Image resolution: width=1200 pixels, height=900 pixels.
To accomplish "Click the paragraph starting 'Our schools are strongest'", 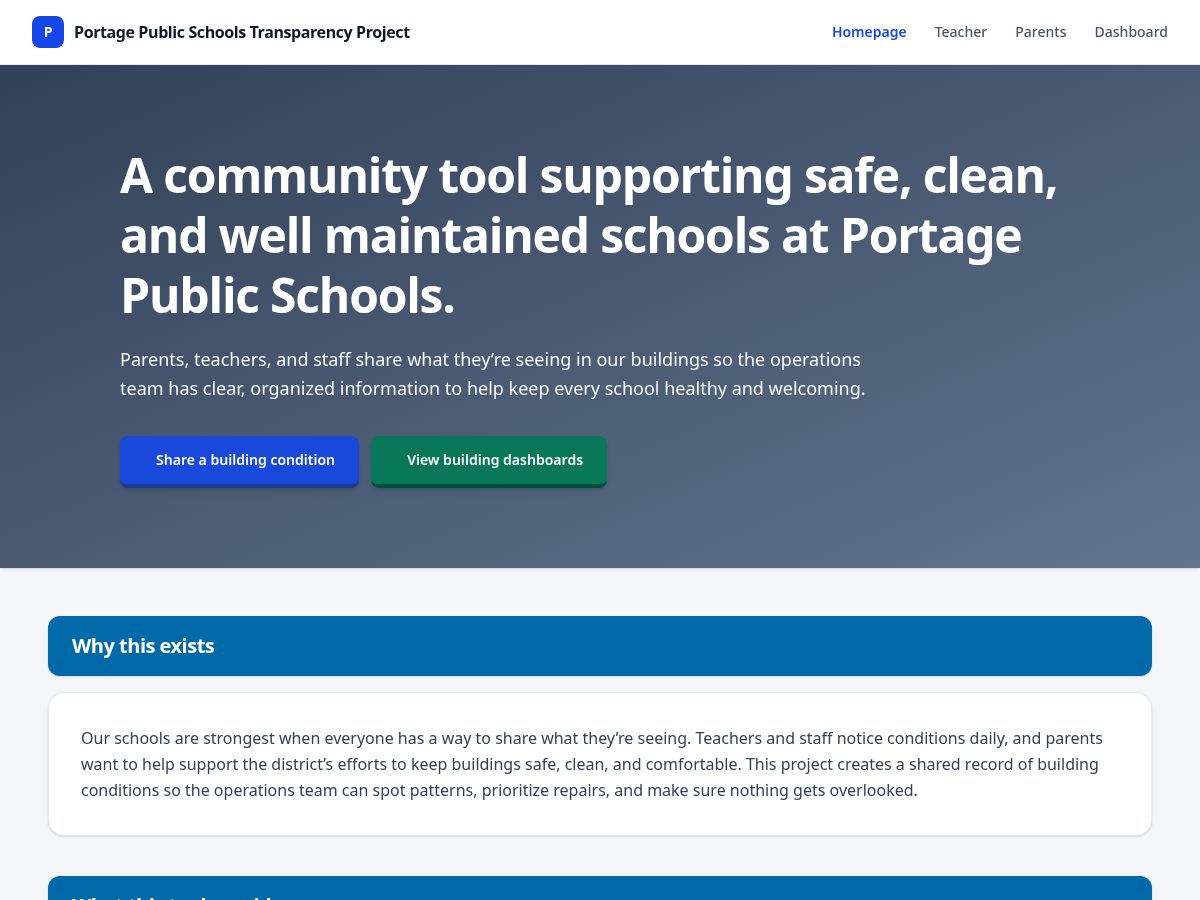I will (592, 764).
